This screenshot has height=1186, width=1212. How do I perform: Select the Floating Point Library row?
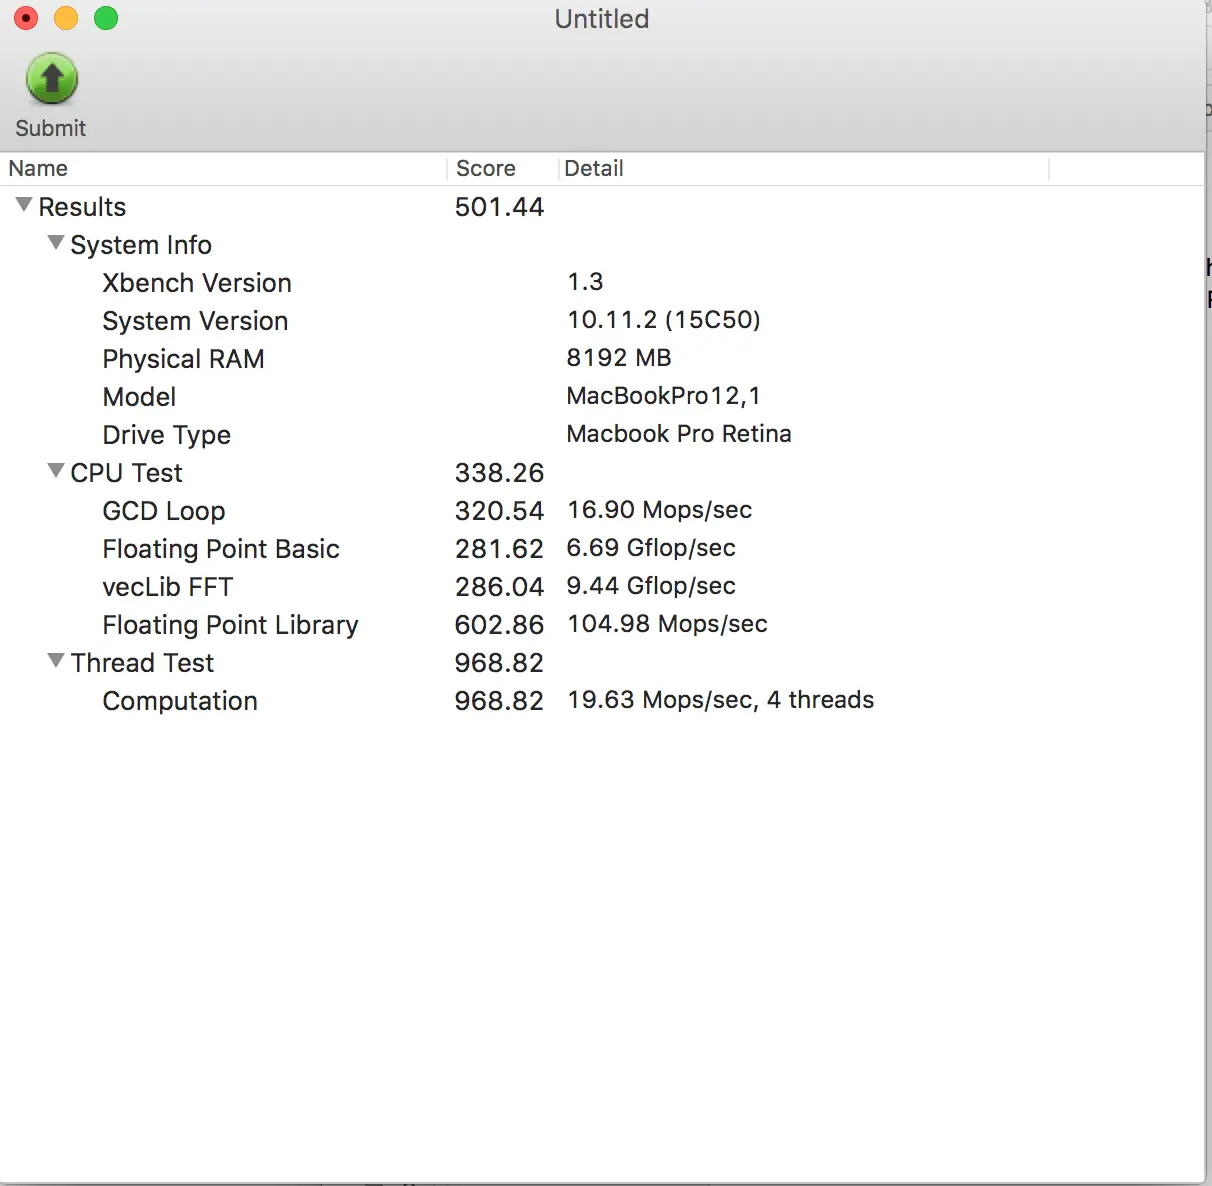coord(230,625)
